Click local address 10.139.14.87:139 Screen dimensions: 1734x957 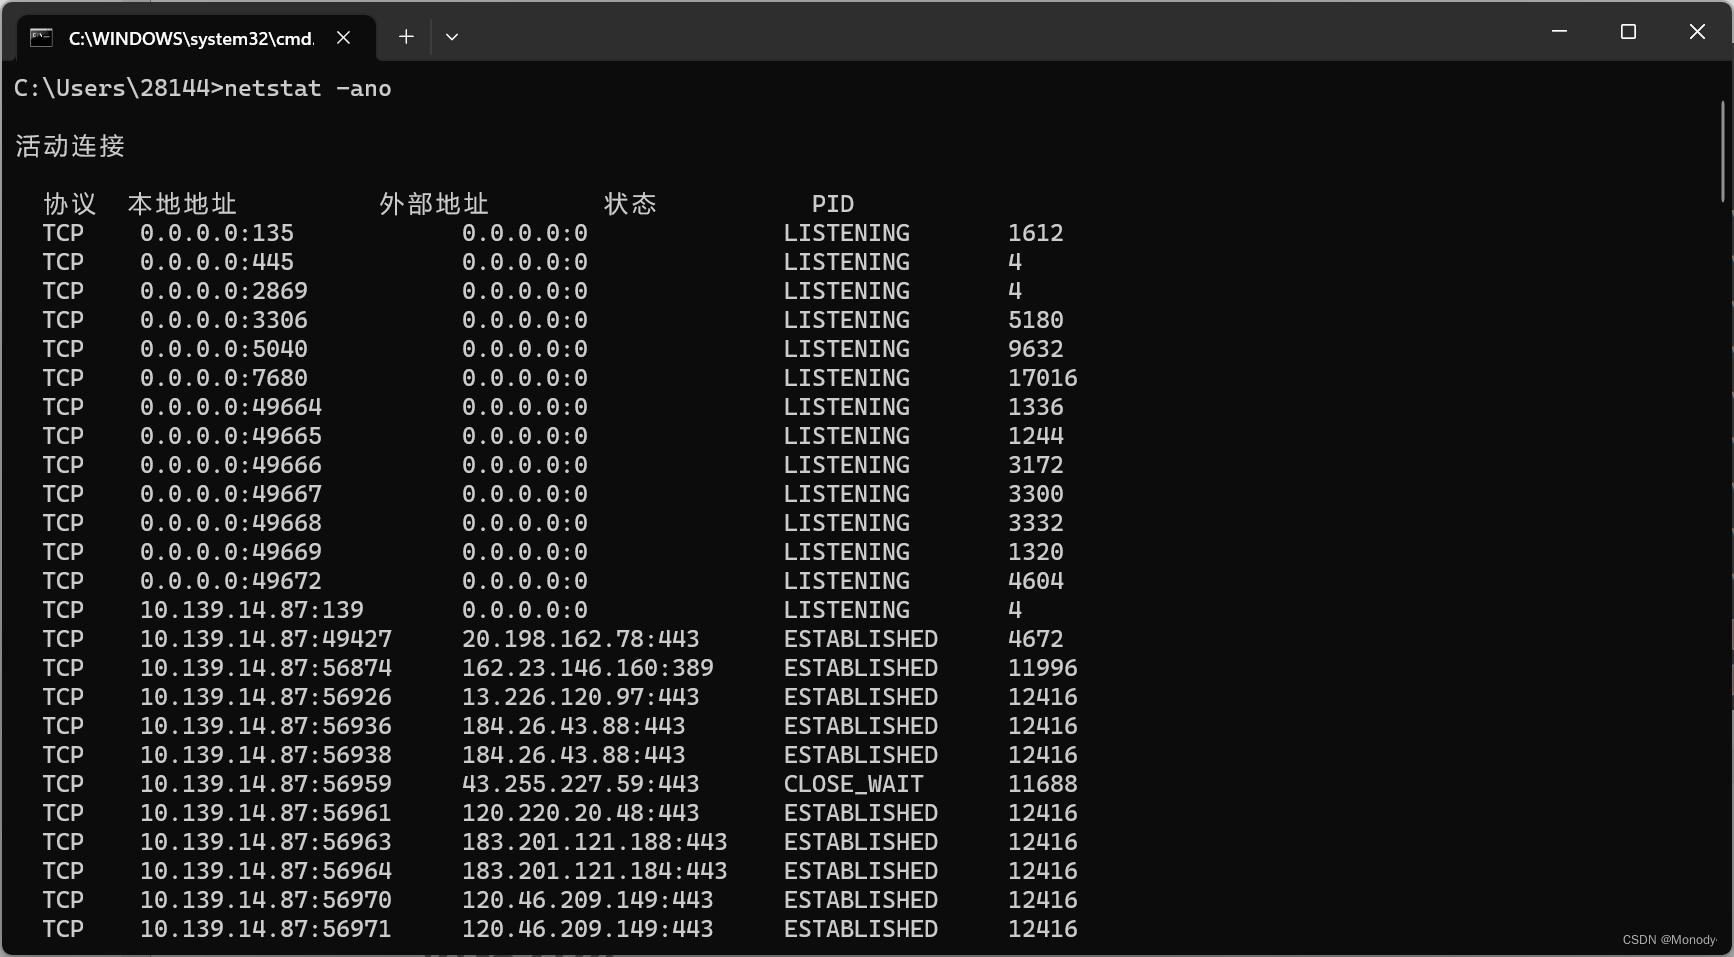252,610
